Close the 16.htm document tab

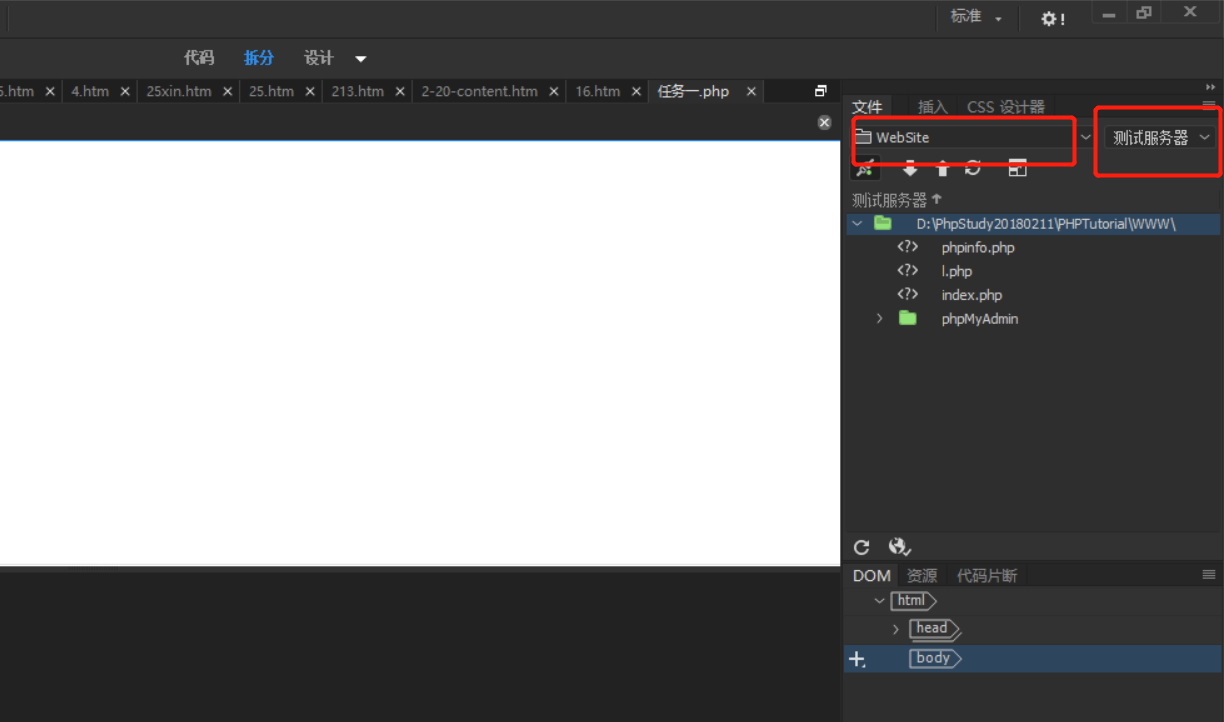[x=636, y=91]
